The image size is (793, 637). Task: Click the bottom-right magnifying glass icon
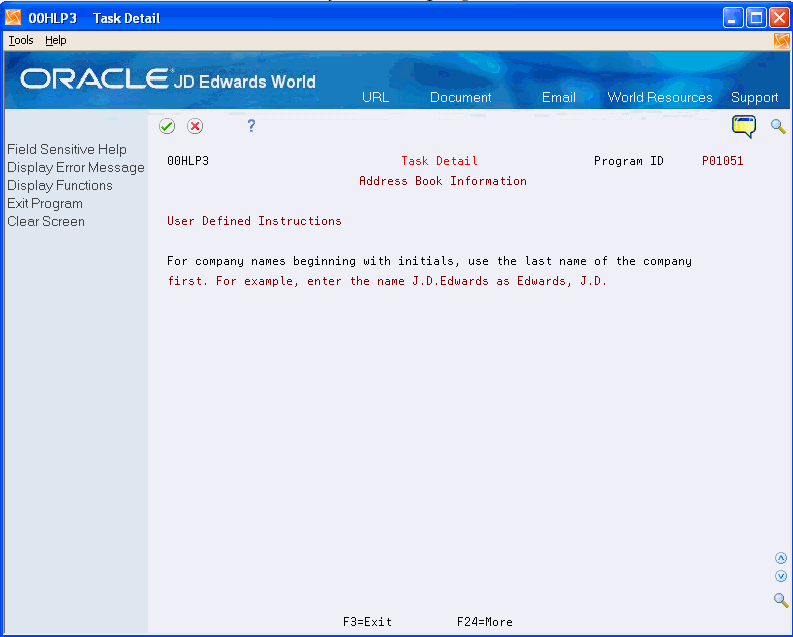tap(781, 600)
